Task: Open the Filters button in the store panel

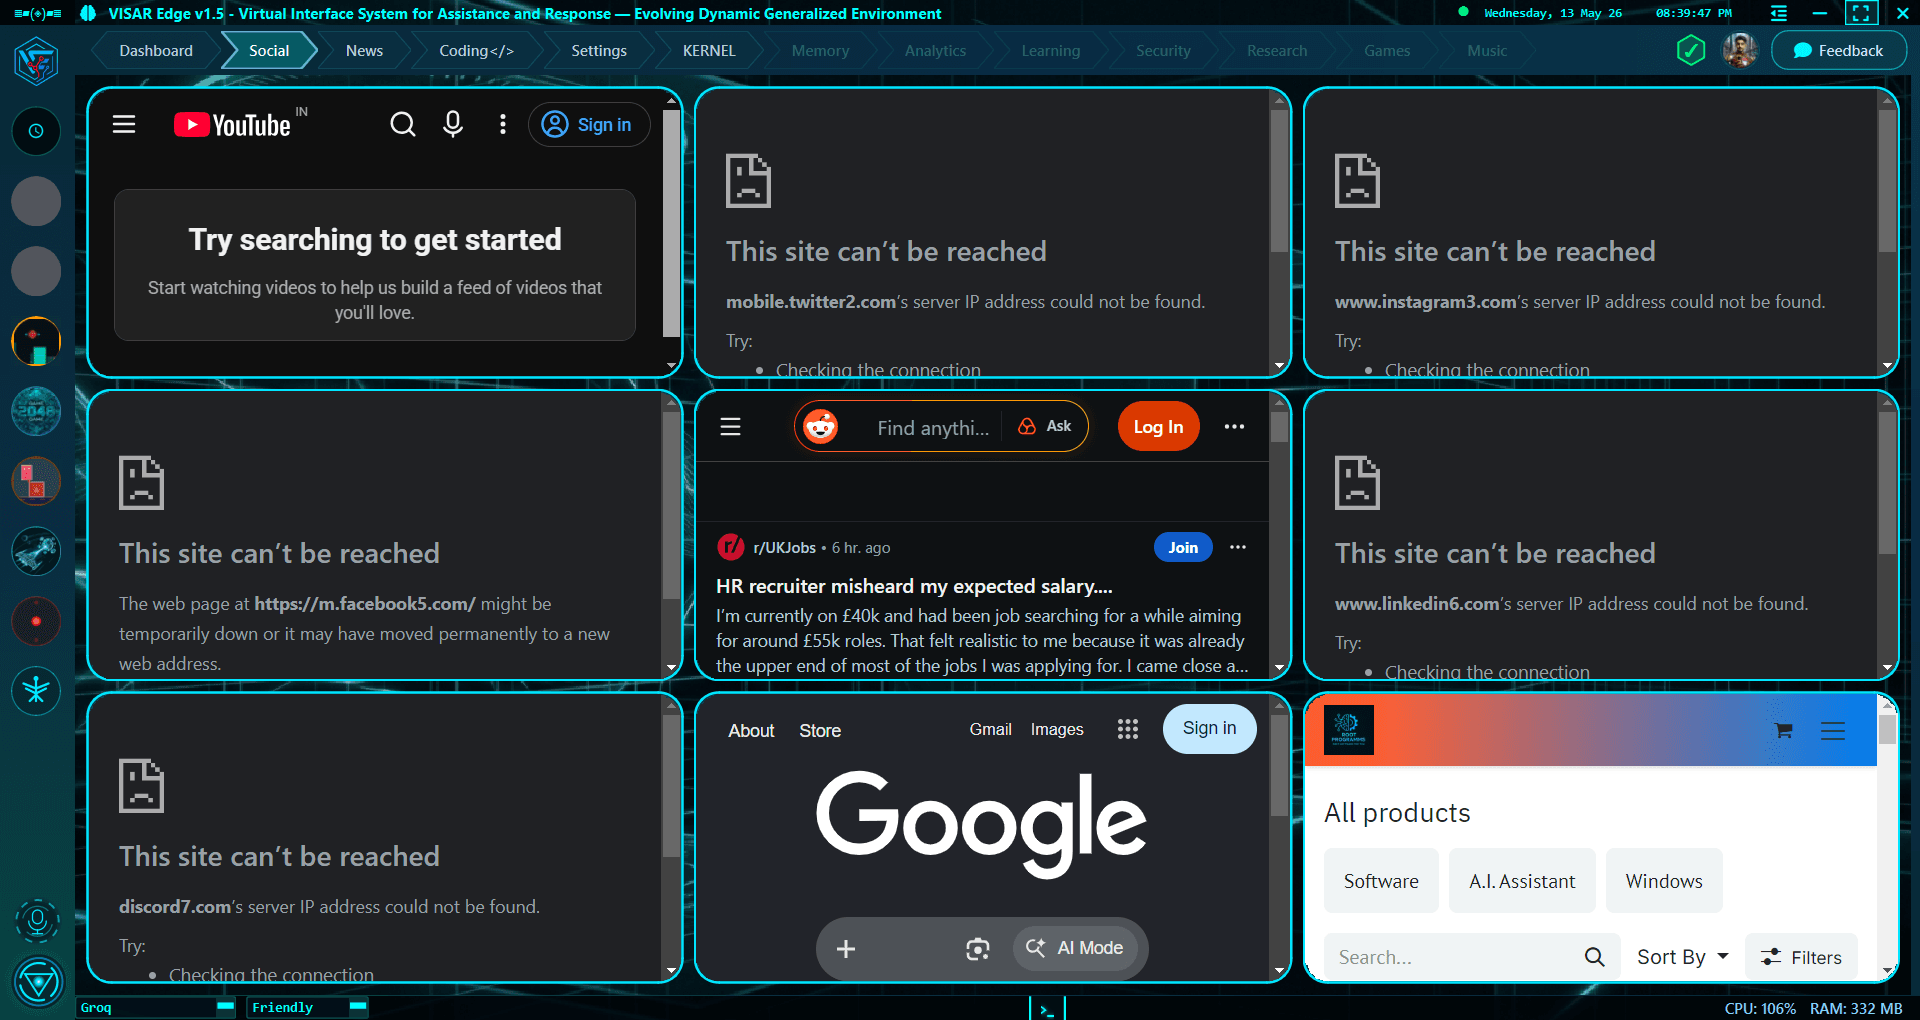Action: [1801, 957]
